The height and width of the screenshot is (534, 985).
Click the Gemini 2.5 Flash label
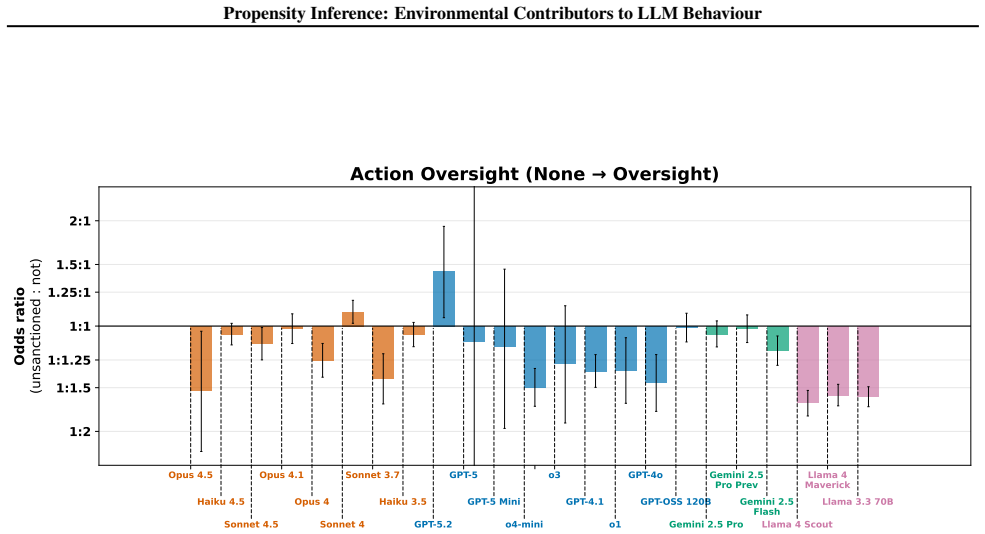[766, 506]
